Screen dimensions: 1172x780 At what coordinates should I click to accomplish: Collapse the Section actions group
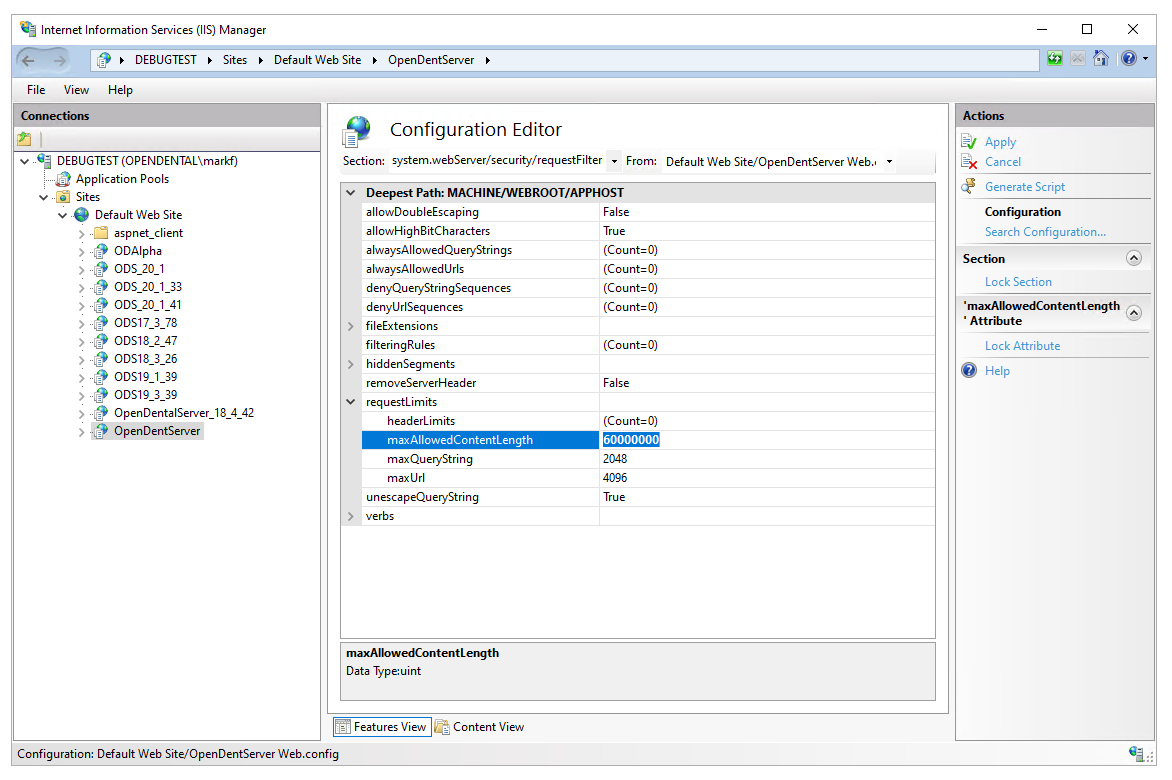1133,258
